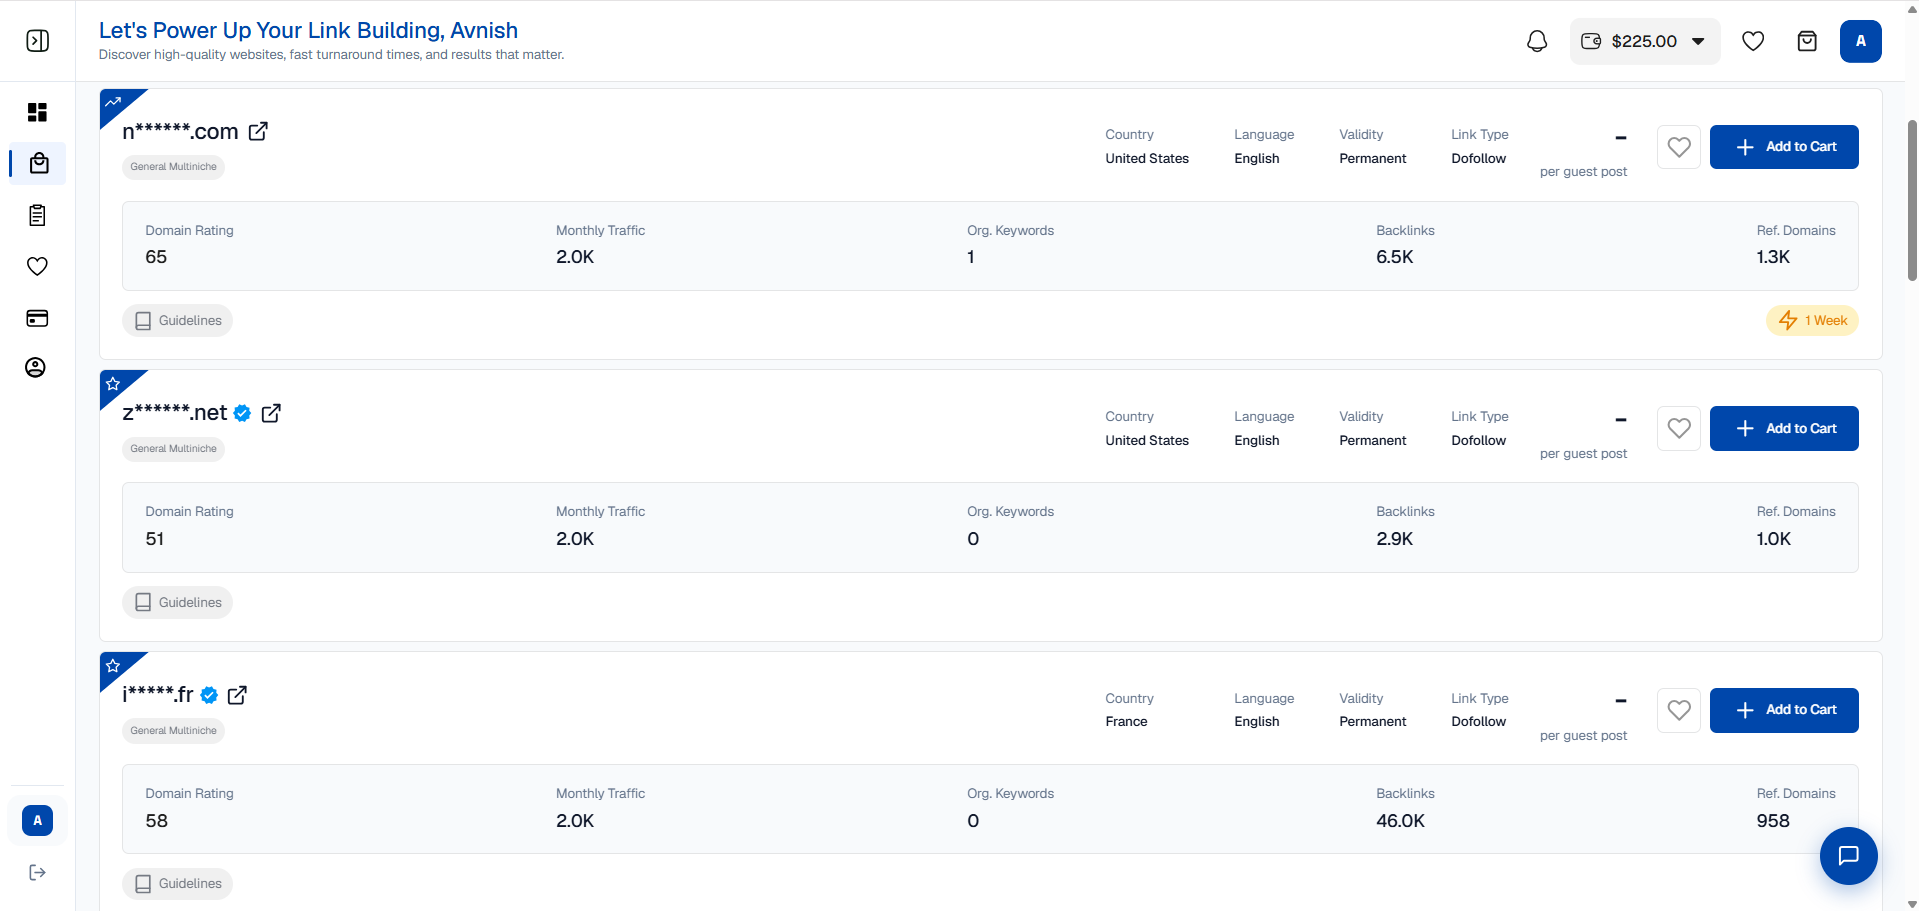Open Guidelines for i*****.fr
This screenshot has height=911, width=1919.
coord(178,884)
